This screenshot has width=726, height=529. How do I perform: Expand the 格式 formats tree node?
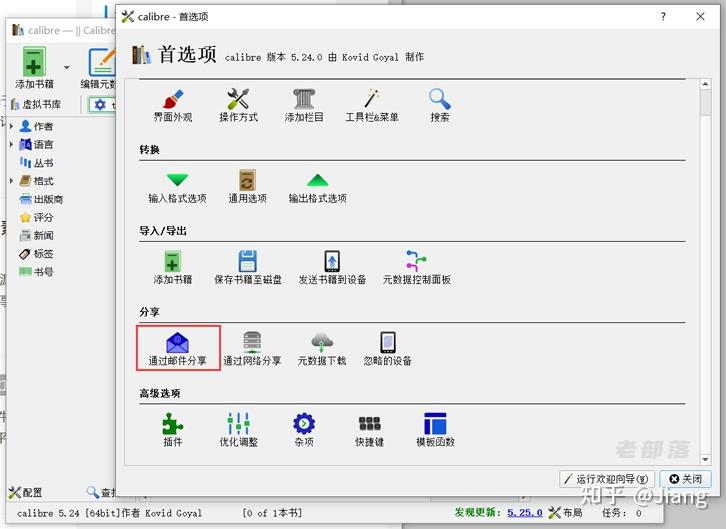click(11, 180)
